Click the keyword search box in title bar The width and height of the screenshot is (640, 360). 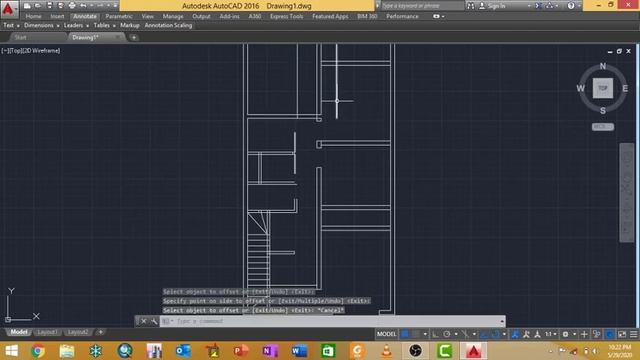coord(422,6)
